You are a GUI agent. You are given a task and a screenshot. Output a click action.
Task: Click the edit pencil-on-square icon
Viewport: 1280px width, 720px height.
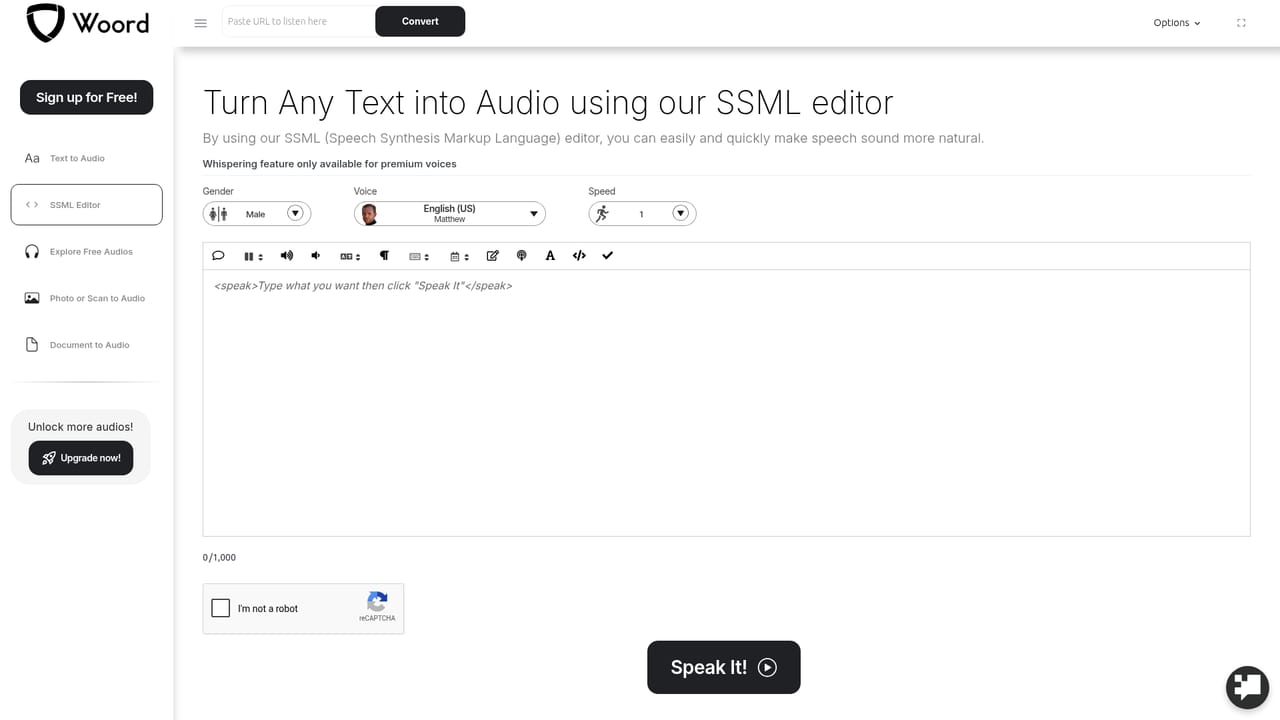pyautogui.click(x=492, y=256)
